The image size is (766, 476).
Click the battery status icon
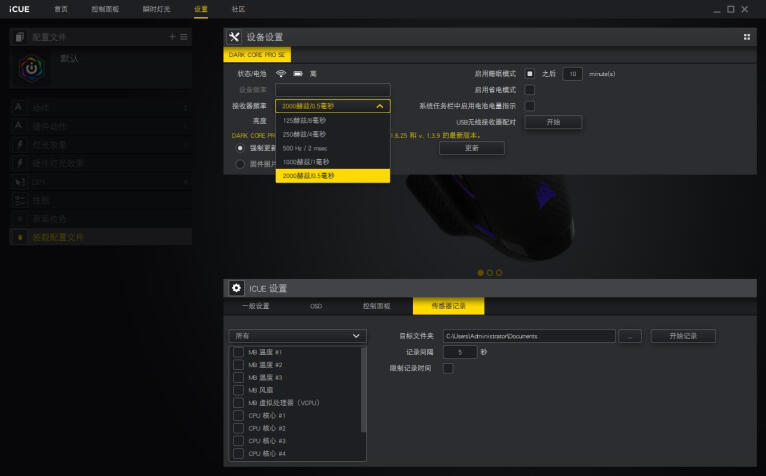[297, 74]
